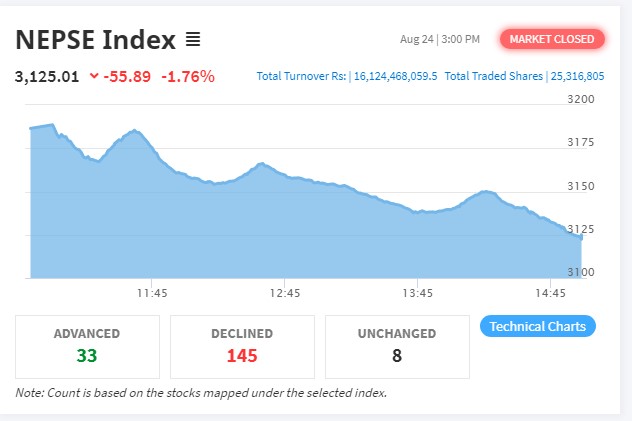Screen dimensions: 632x421
Task: Open the UNCHANGED 8 stocks card
Action: click(x=397, y=346)
